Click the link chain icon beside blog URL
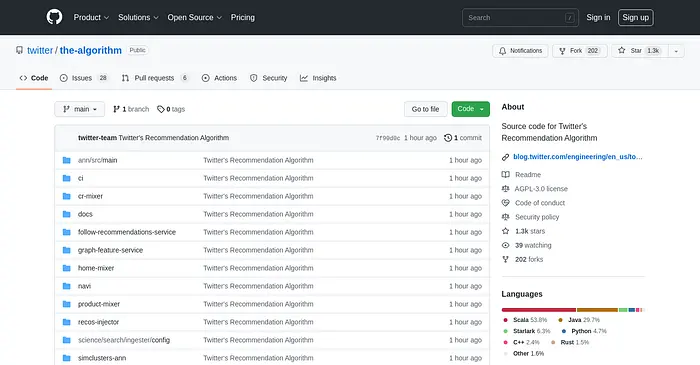The image size is (700, 365). pyautogui.click(x=505, y=157)
